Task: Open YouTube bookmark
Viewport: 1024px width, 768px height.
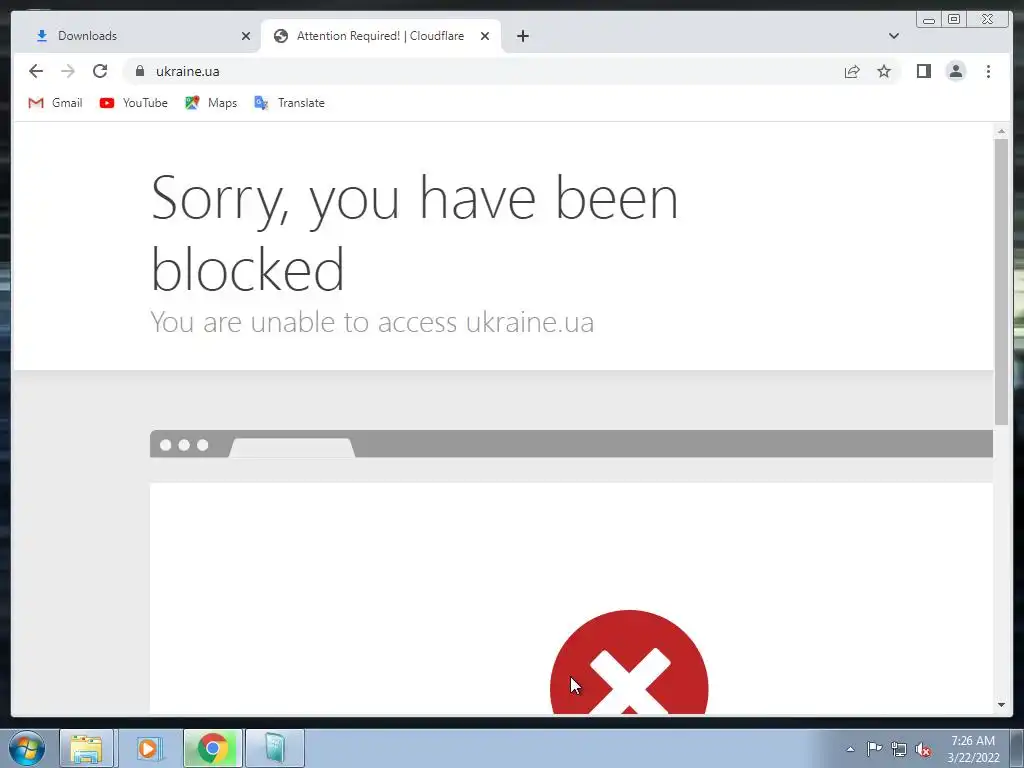Action: (x=134, y=103)
